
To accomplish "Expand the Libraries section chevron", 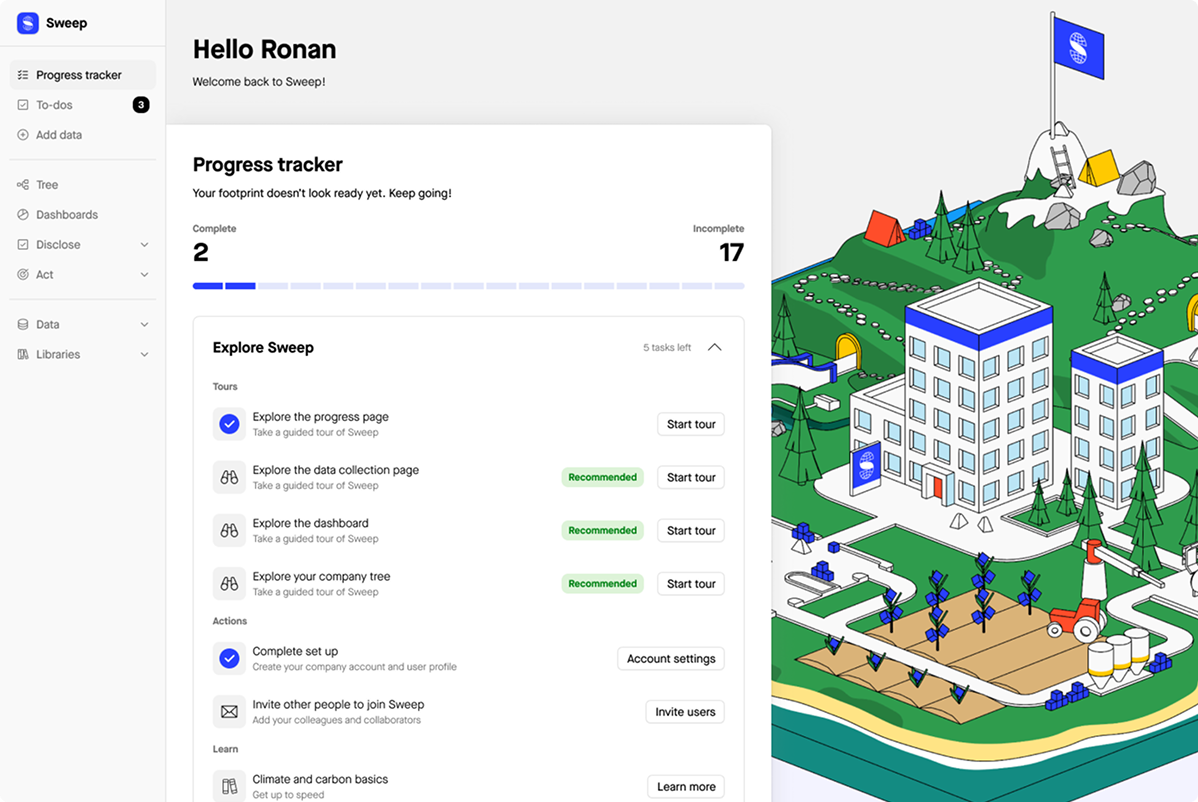I will pos(144,354).
